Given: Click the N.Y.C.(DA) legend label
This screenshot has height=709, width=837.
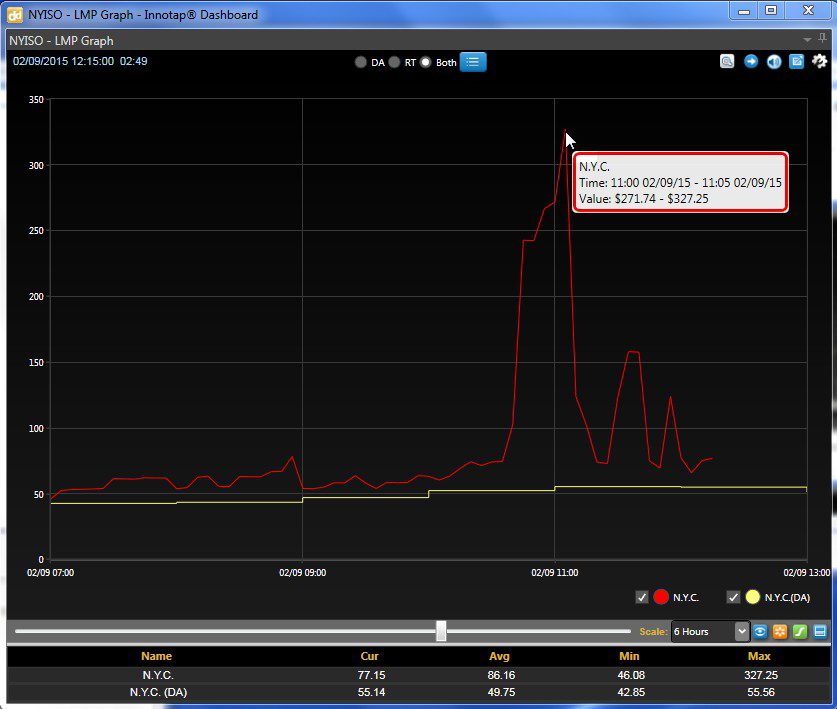Looking at the screenshot, I should coord(787,597).
